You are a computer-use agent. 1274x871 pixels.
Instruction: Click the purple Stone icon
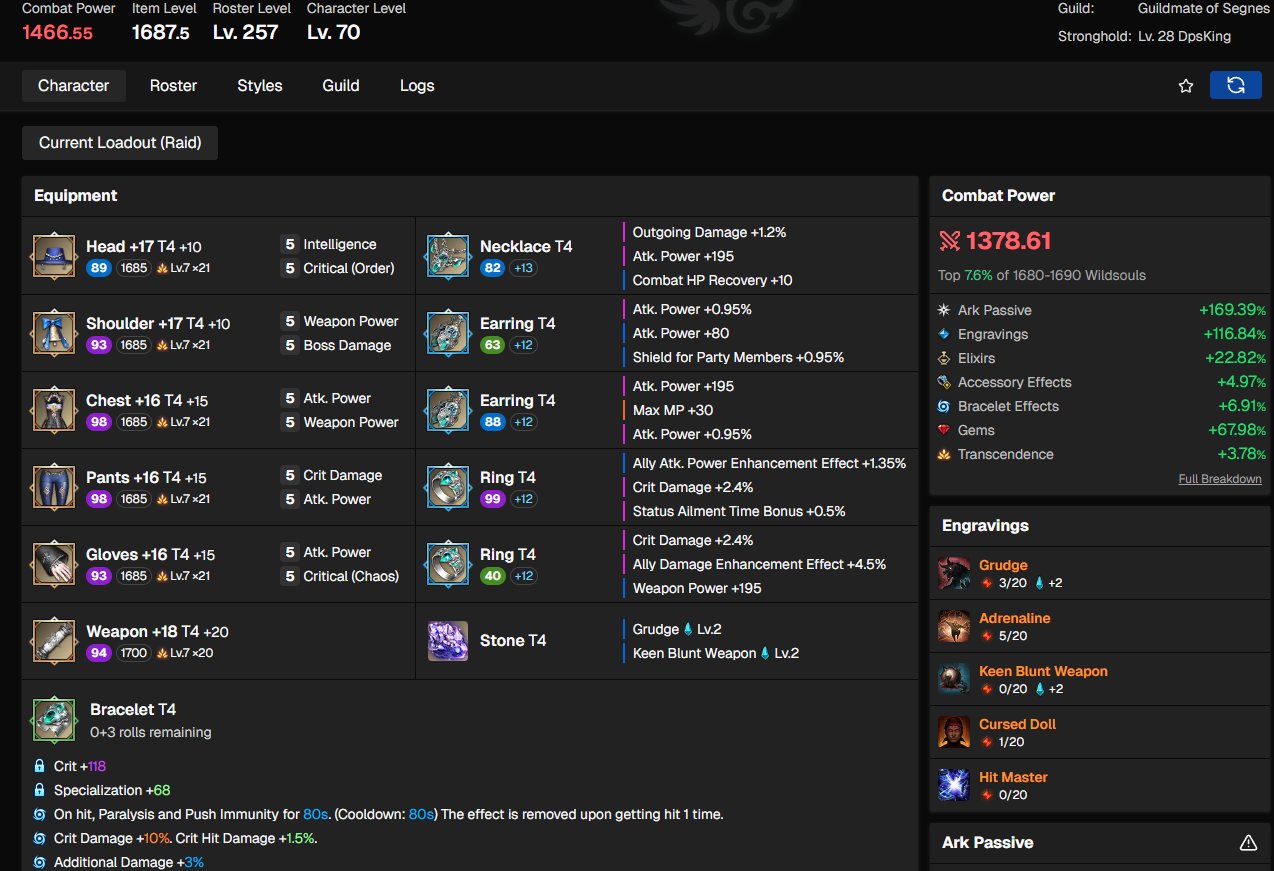447,641
